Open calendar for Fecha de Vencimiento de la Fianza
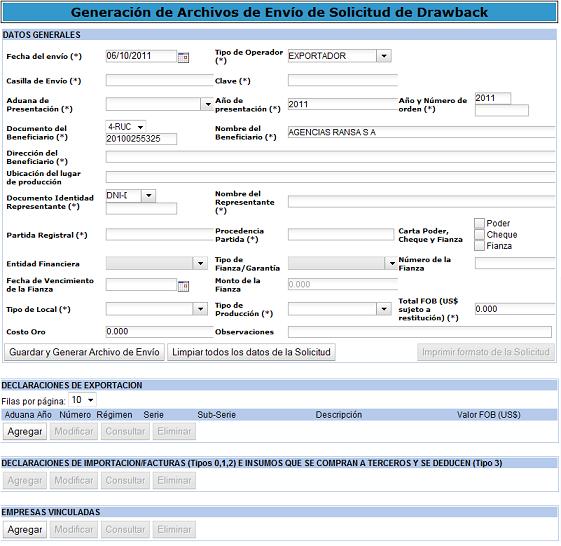Image resolution: width=561 pixels, height=546 pixels. tap(183, 286)
